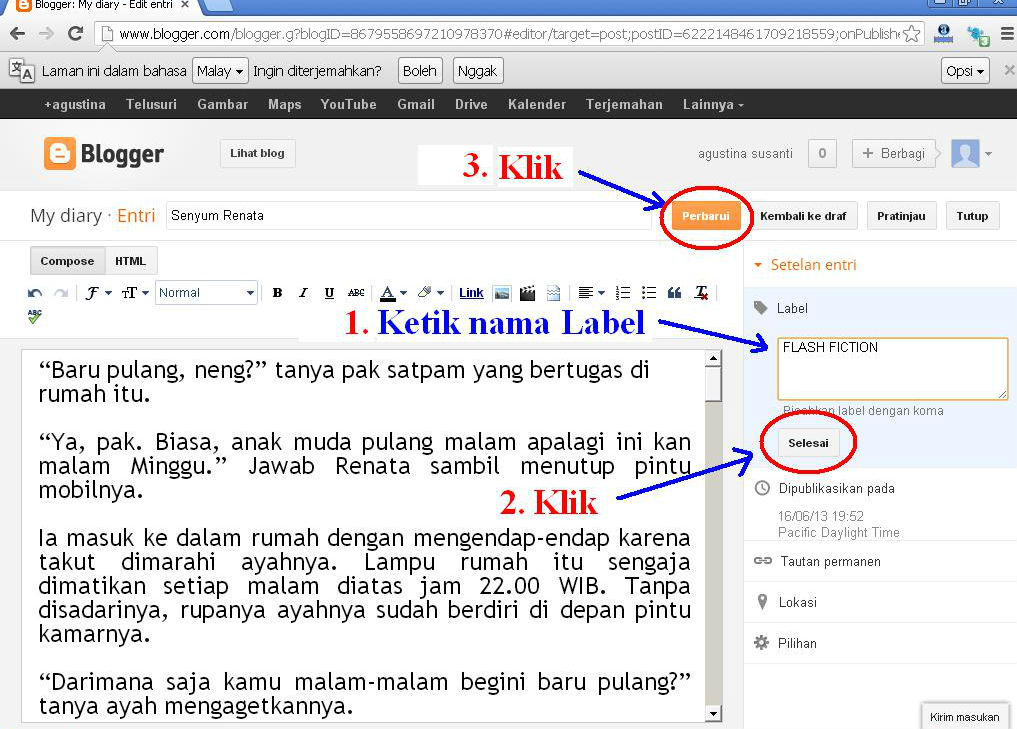Open Kalender from the Google bar
Image resolution: width=1017 pixels, height=729 pixels.
(537, 104)
